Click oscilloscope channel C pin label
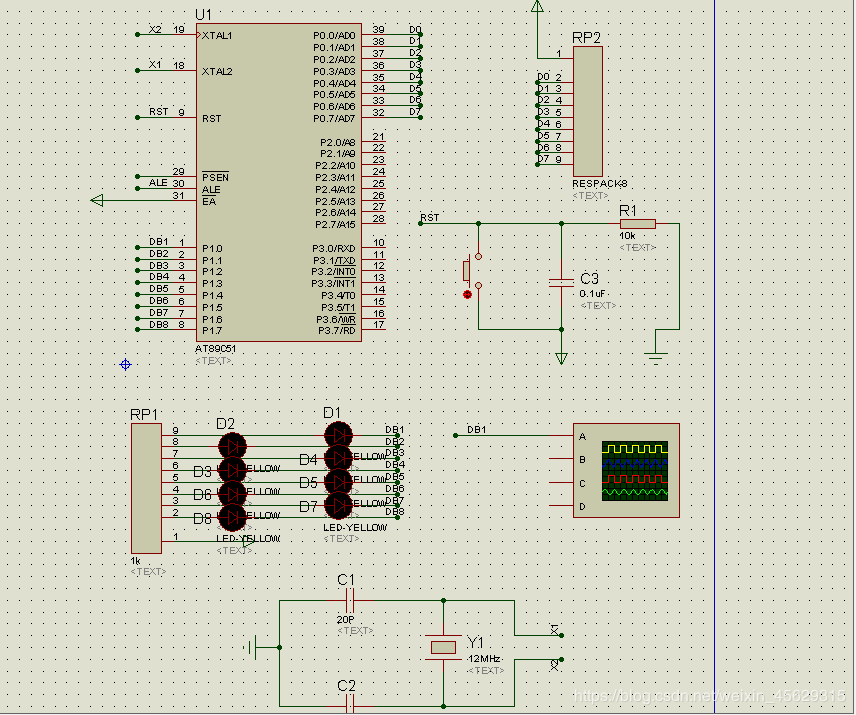The image size is (856, 715). click(x=582, y=484)
